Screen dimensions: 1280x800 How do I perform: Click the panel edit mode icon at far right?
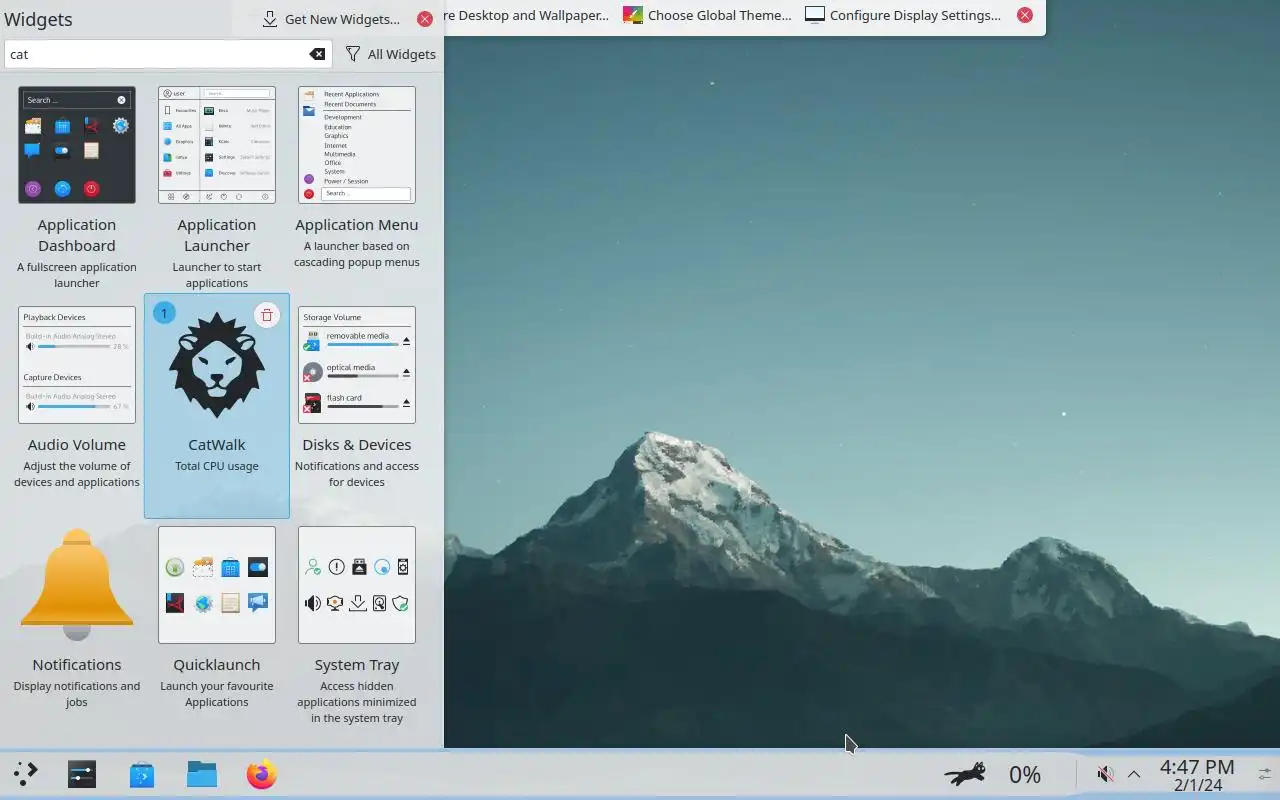coord(1265,774)
